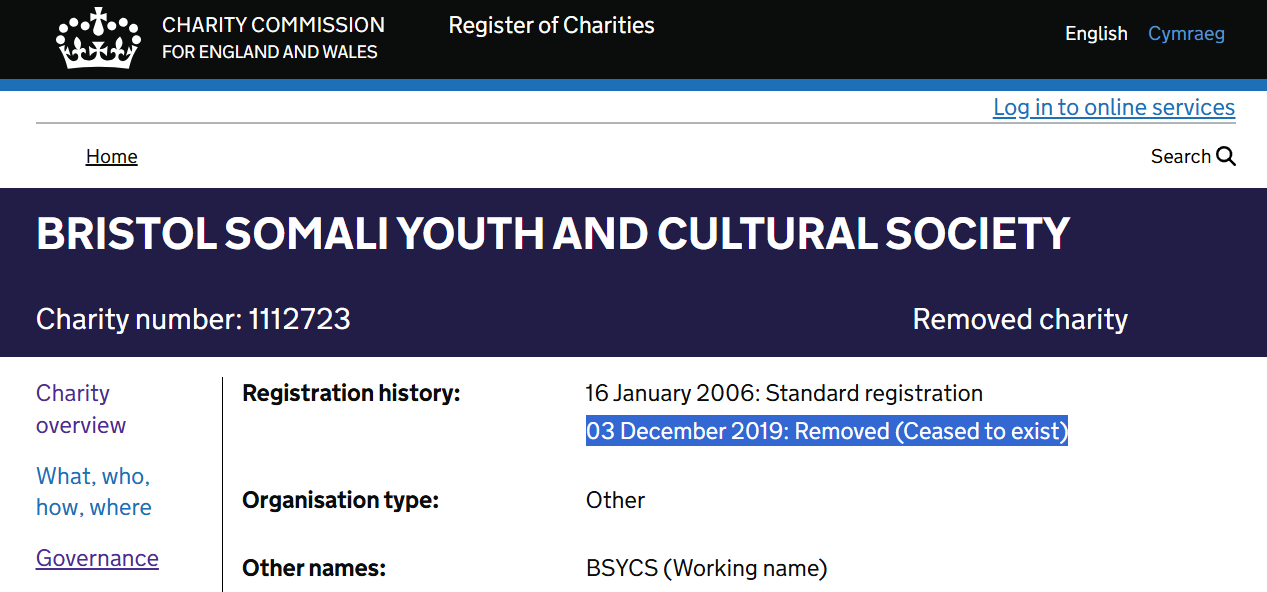This screenshot has height=592, width=1267.
Task: Go to the Home breadcrumb link
Action: [x=112, y=157]
